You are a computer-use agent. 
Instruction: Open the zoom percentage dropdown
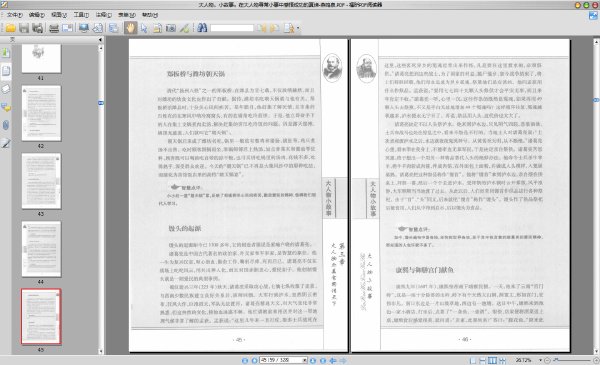pos(540,360)
